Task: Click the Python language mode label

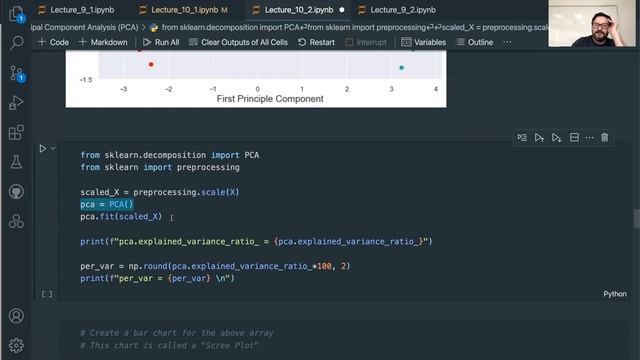Action: [615, 294]
